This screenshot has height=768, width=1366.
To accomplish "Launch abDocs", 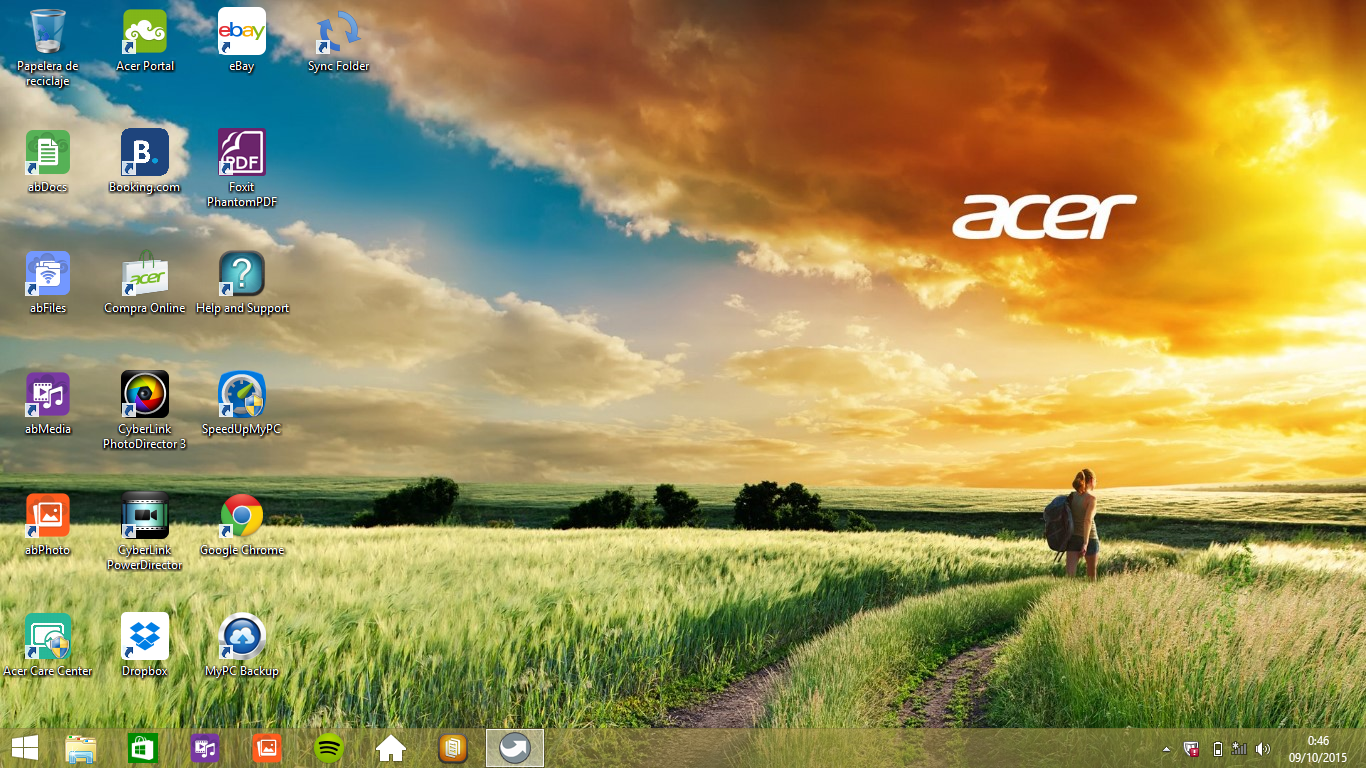I will pyautogui.click(x=46, y=153).
